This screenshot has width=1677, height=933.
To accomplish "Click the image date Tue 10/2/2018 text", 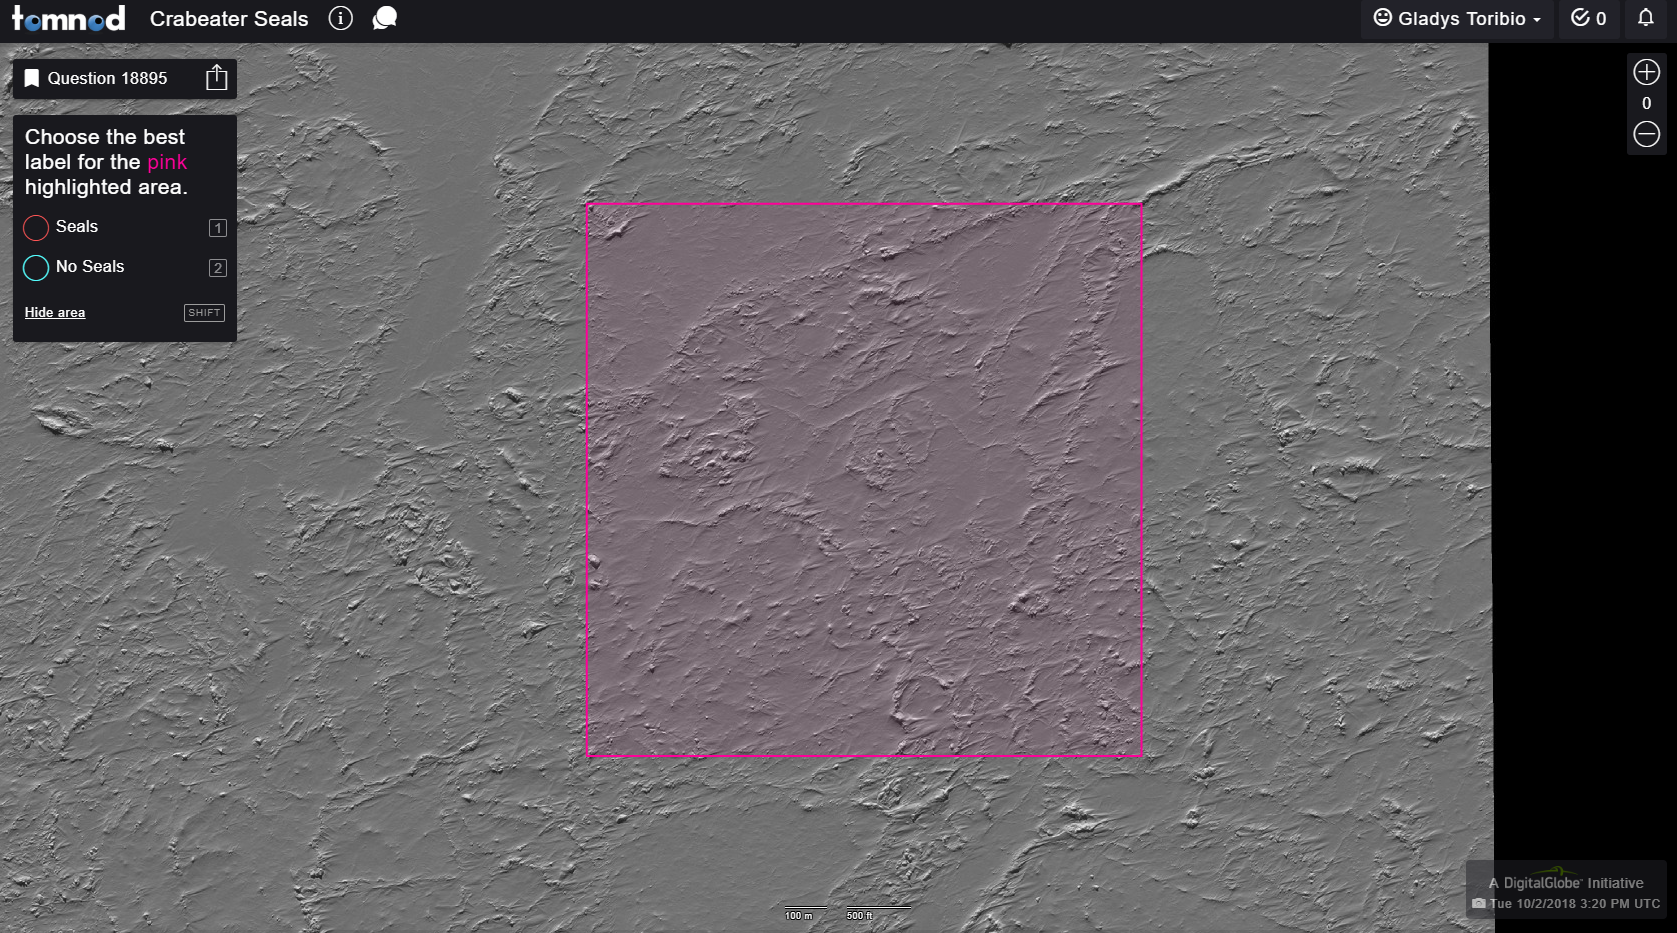I will [1574, 903].
